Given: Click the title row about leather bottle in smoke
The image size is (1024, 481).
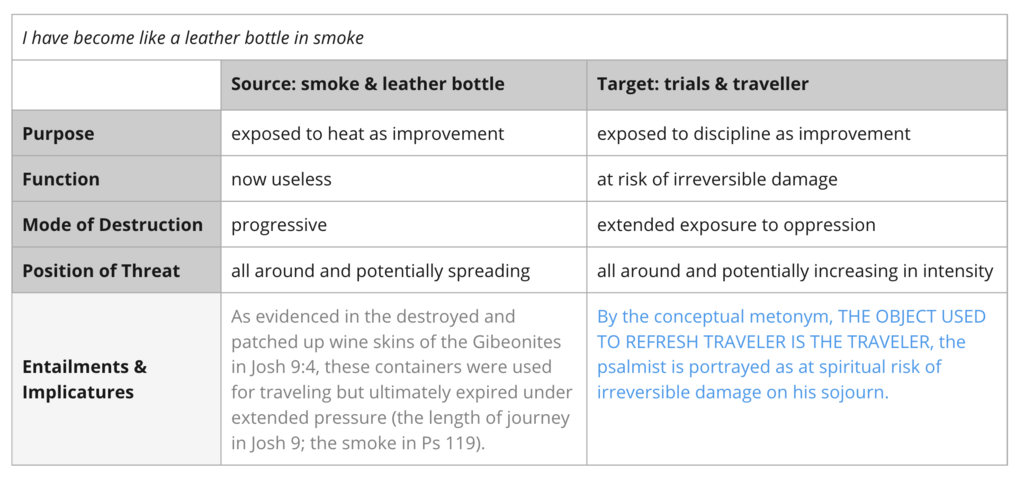Looking at the screenshot, I should click(193, 38).
